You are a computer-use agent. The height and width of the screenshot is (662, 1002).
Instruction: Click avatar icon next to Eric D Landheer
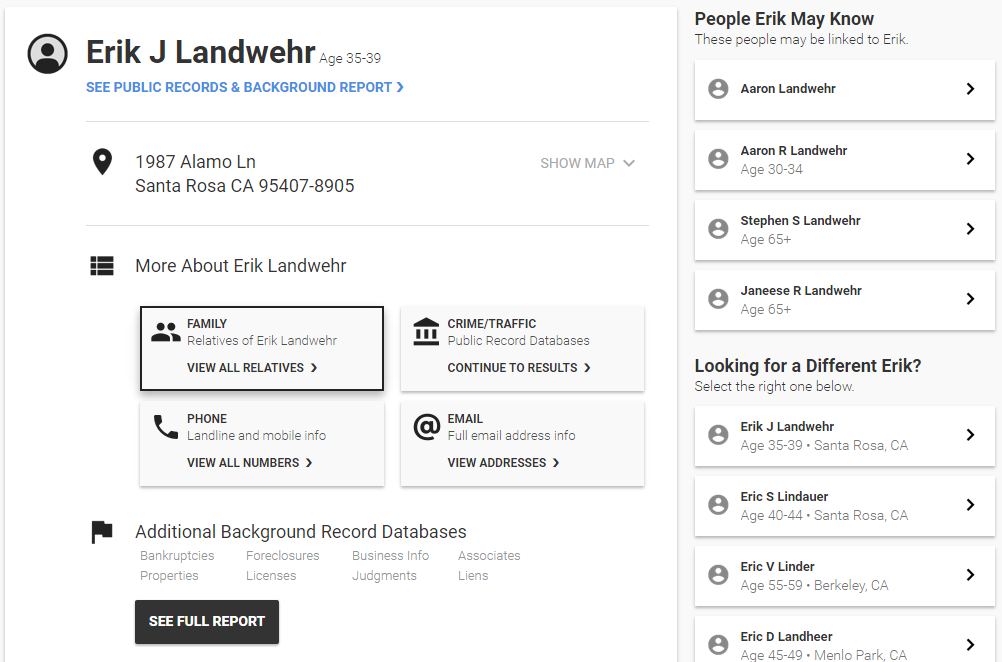pos(718,645)
